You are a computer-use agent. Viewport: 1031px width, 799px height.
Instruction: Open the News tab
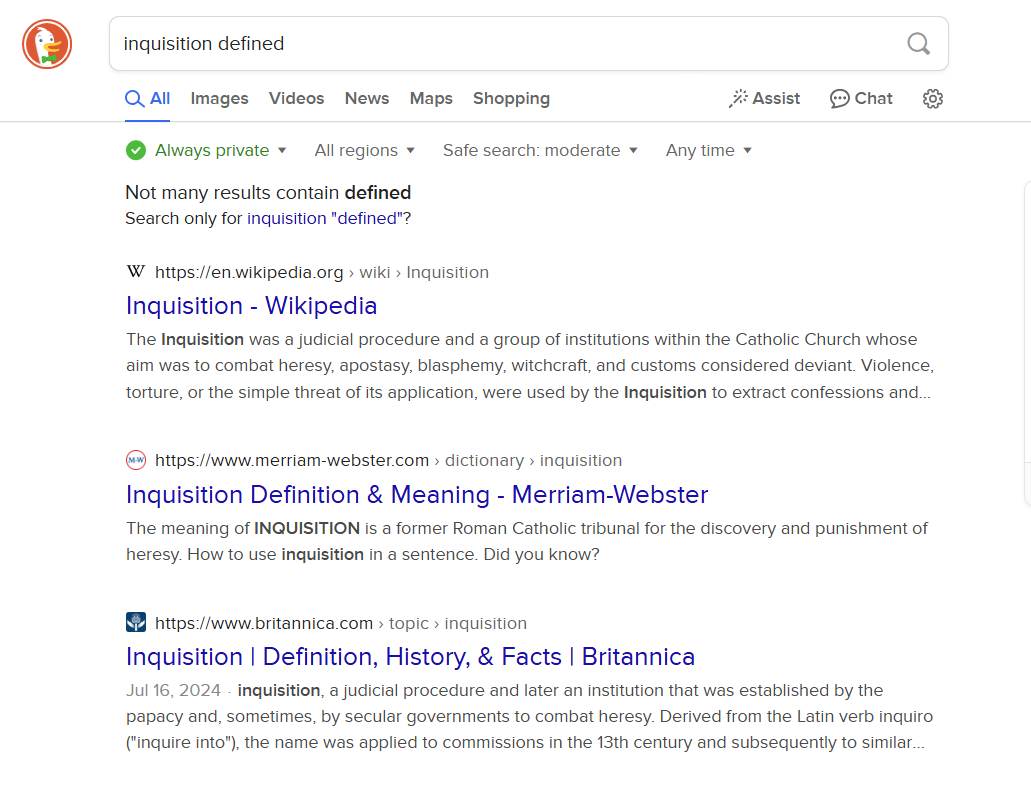(367, 99)
